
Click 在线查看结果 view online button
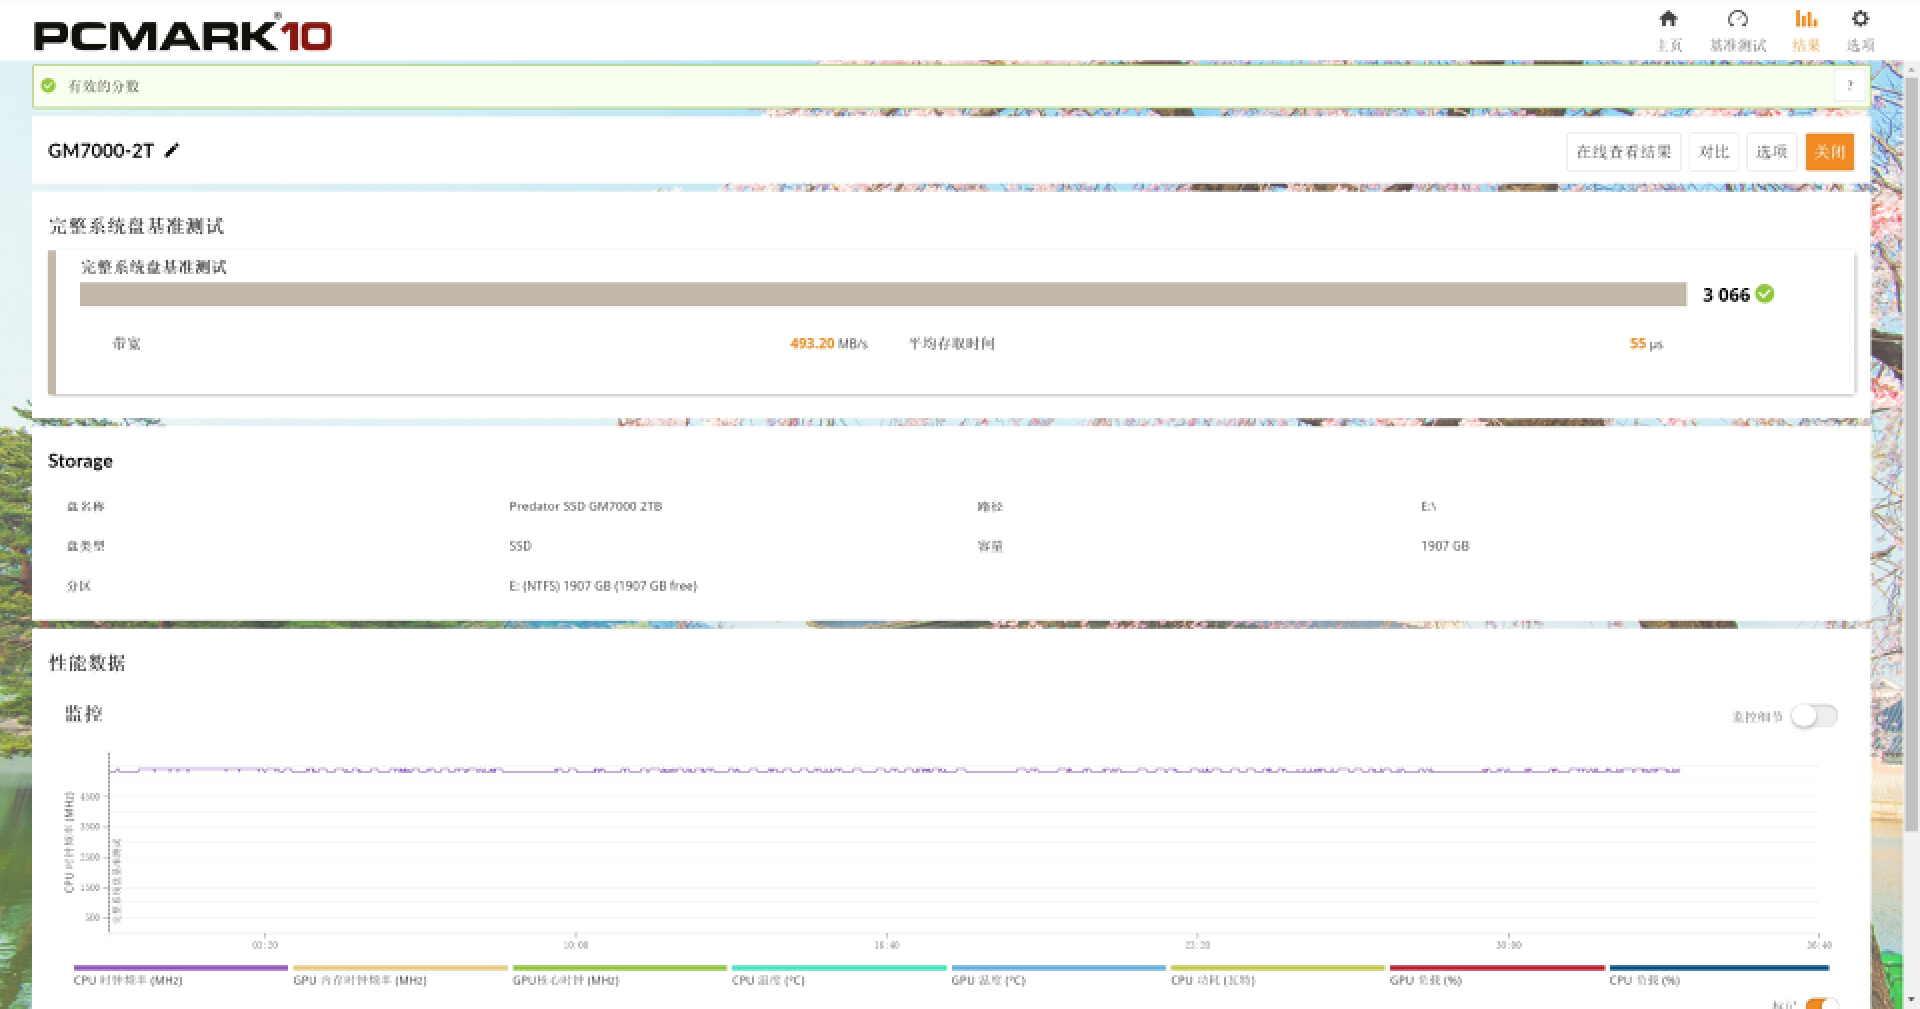pyautogui.click(x=1623, y=152)
